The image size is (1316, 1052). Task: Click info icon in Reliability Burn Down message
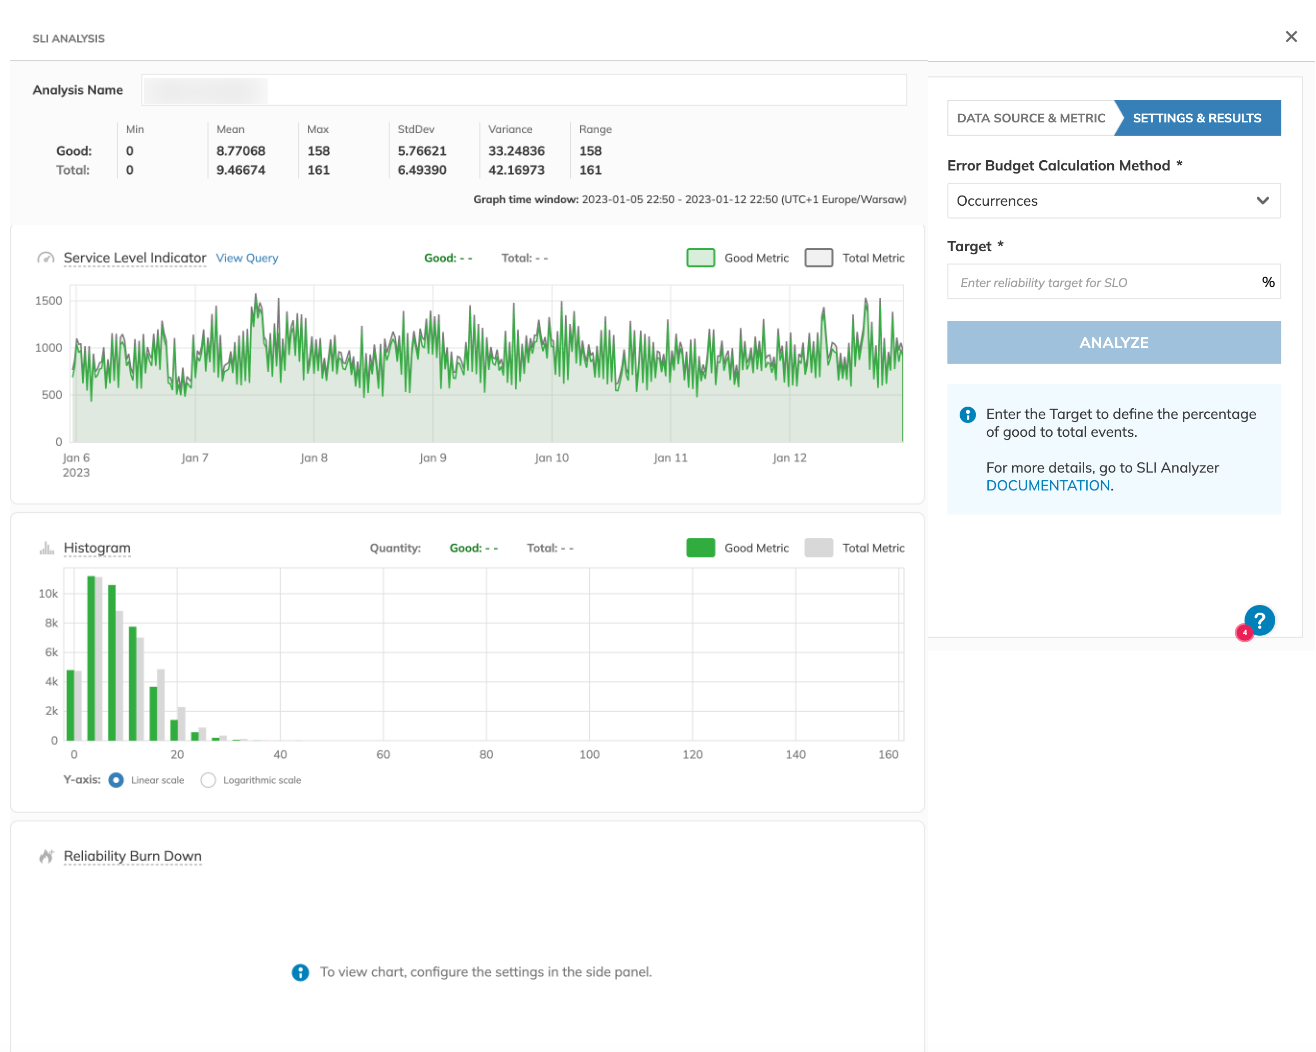300,972
